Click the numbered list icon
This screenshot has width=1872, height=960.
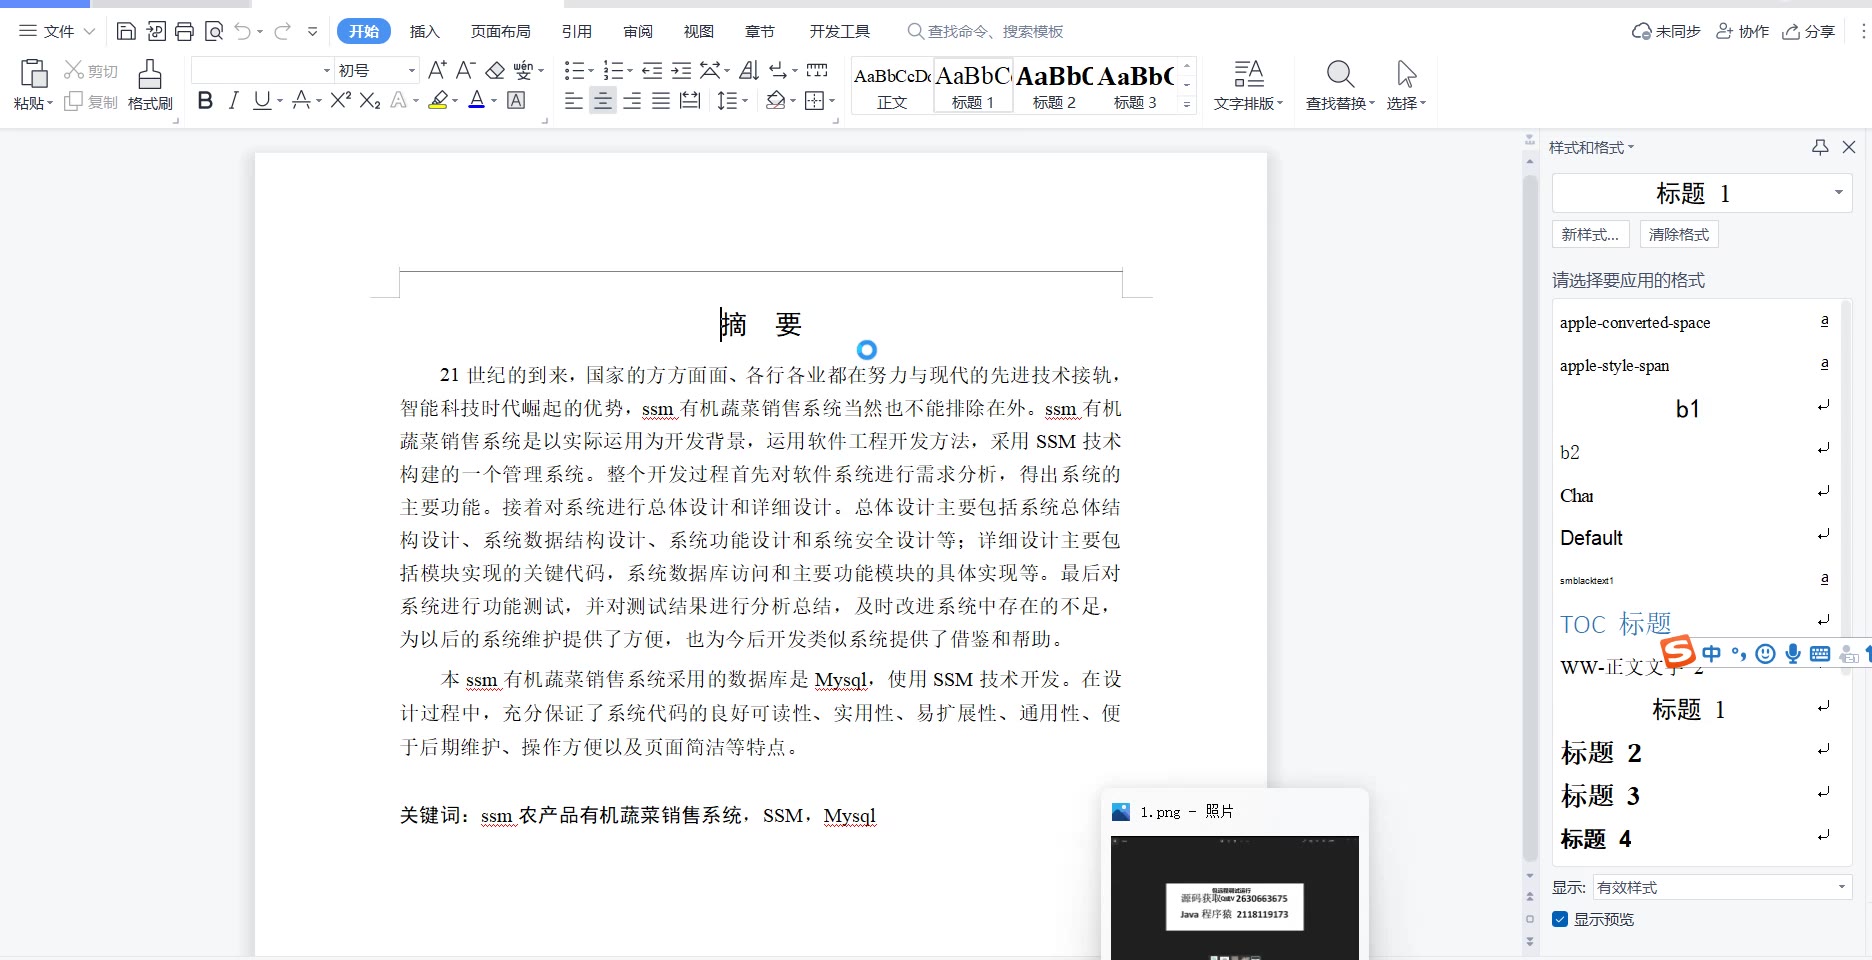[614, 70]
